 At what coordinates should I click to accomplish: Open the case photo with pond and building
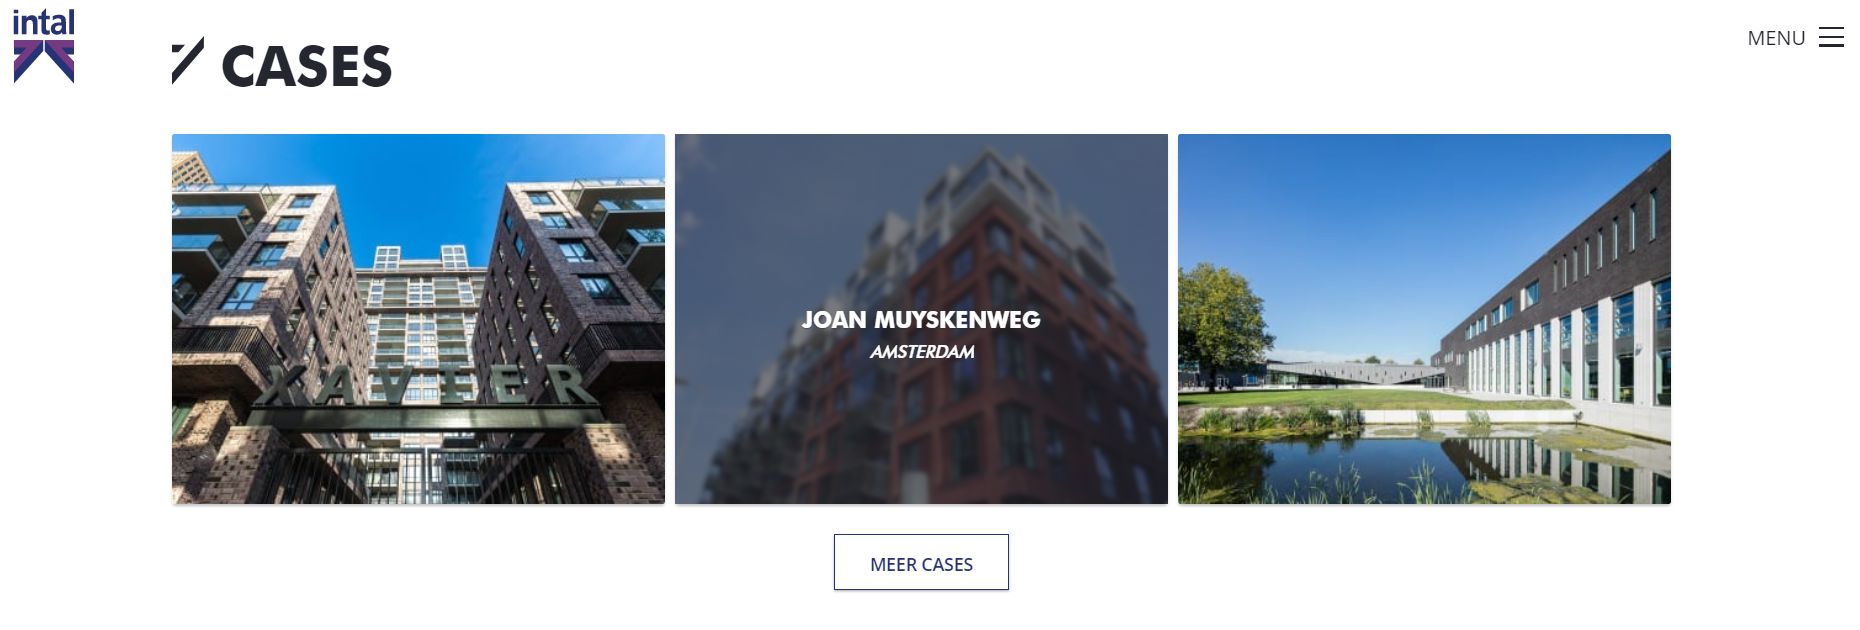(1424, 319)
